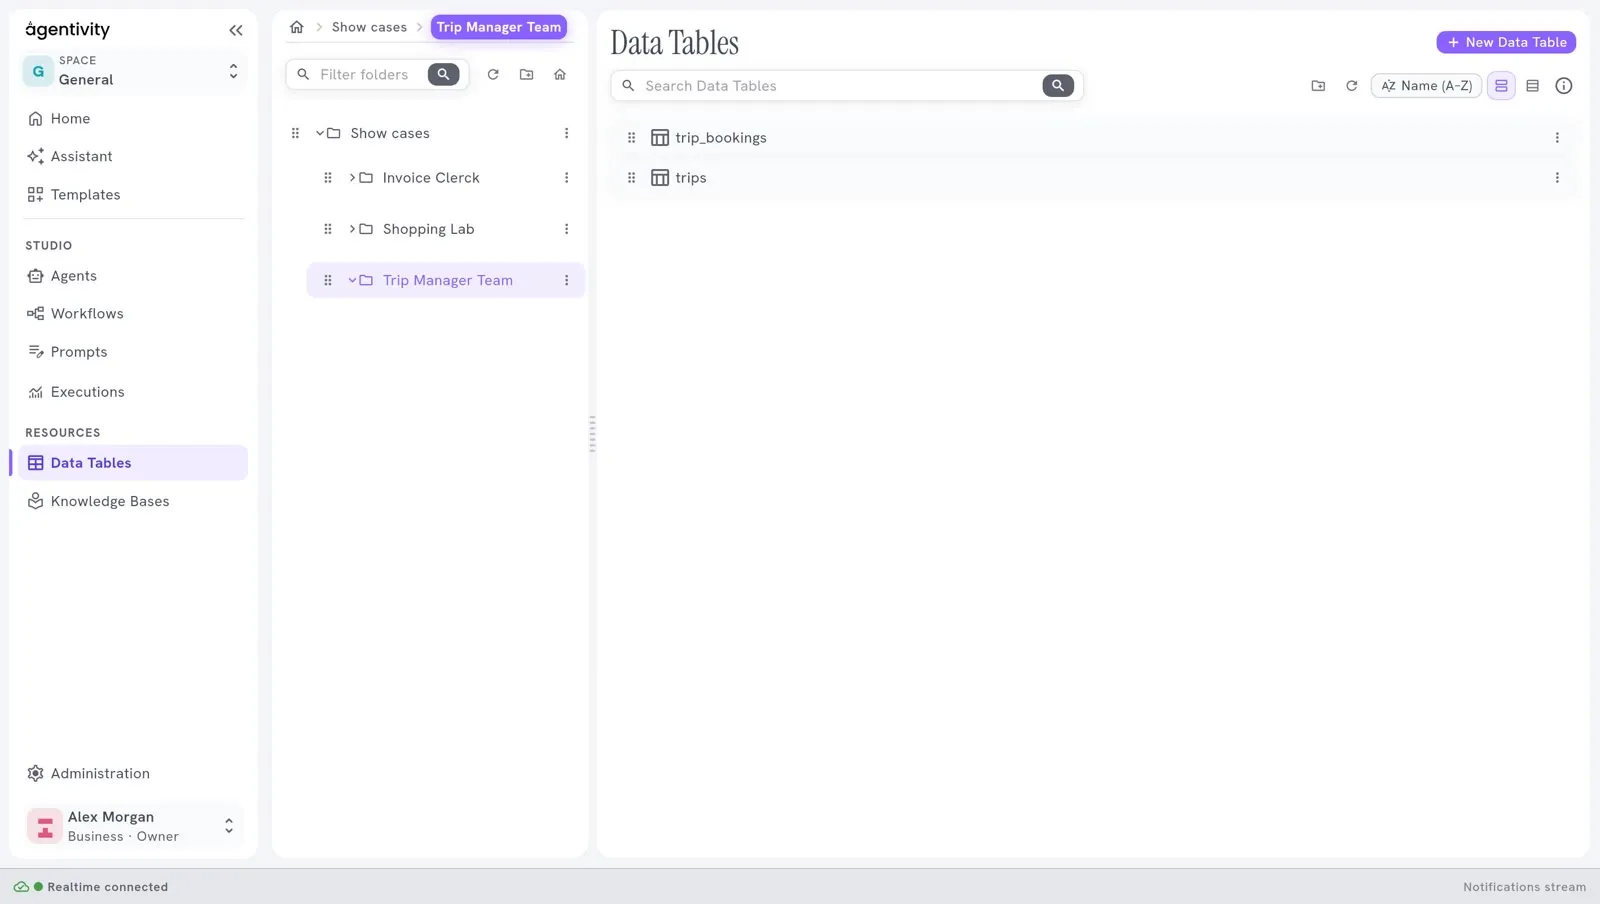Open Prompts section
1600x904 pixels.
tap(133, 352)
